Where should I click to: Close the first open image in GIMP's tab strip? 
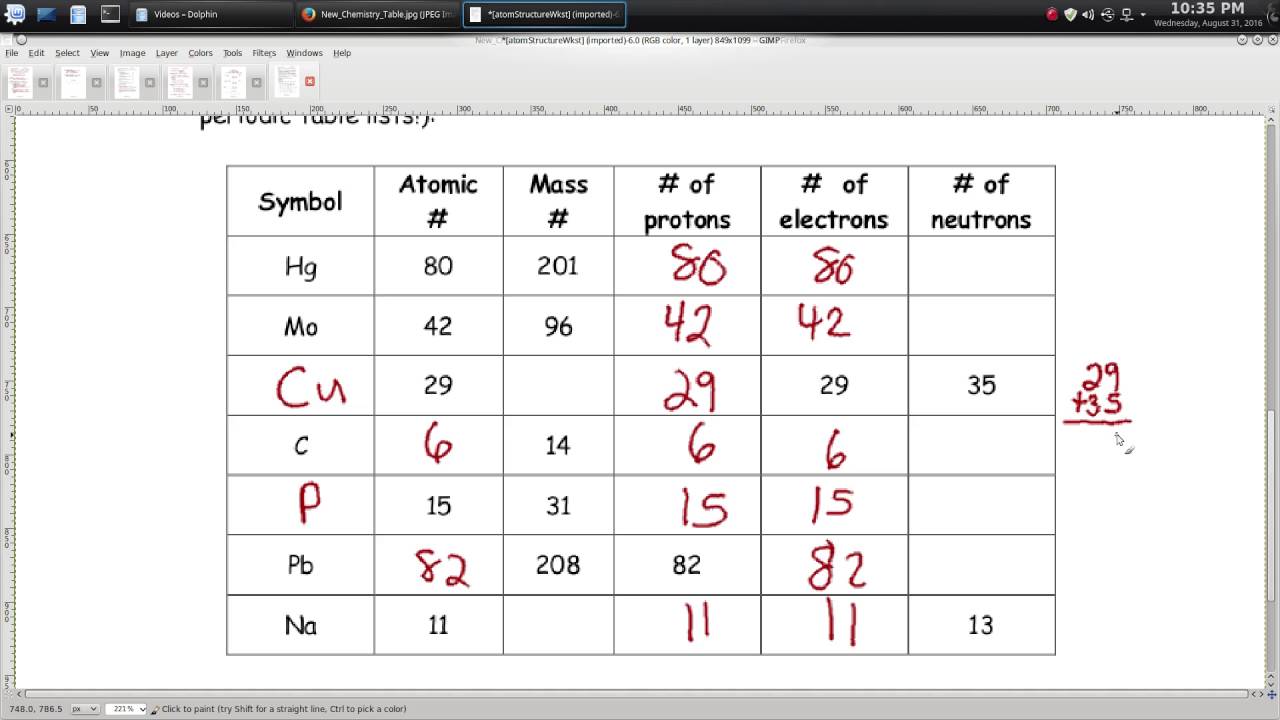pyautogui.click(x=43, y=82)
